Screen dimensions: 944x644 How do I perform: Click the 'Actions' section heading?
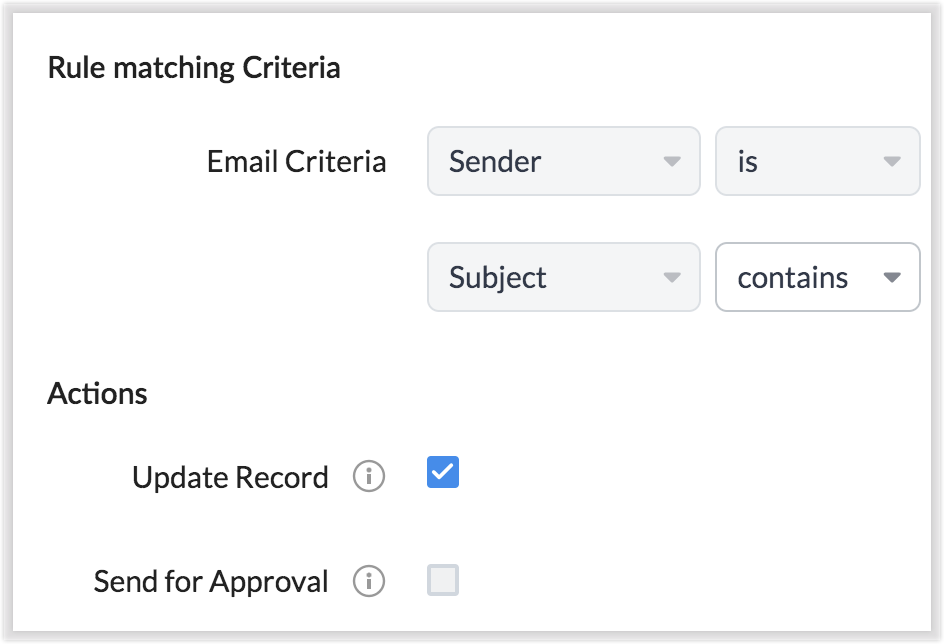[97, 394]
